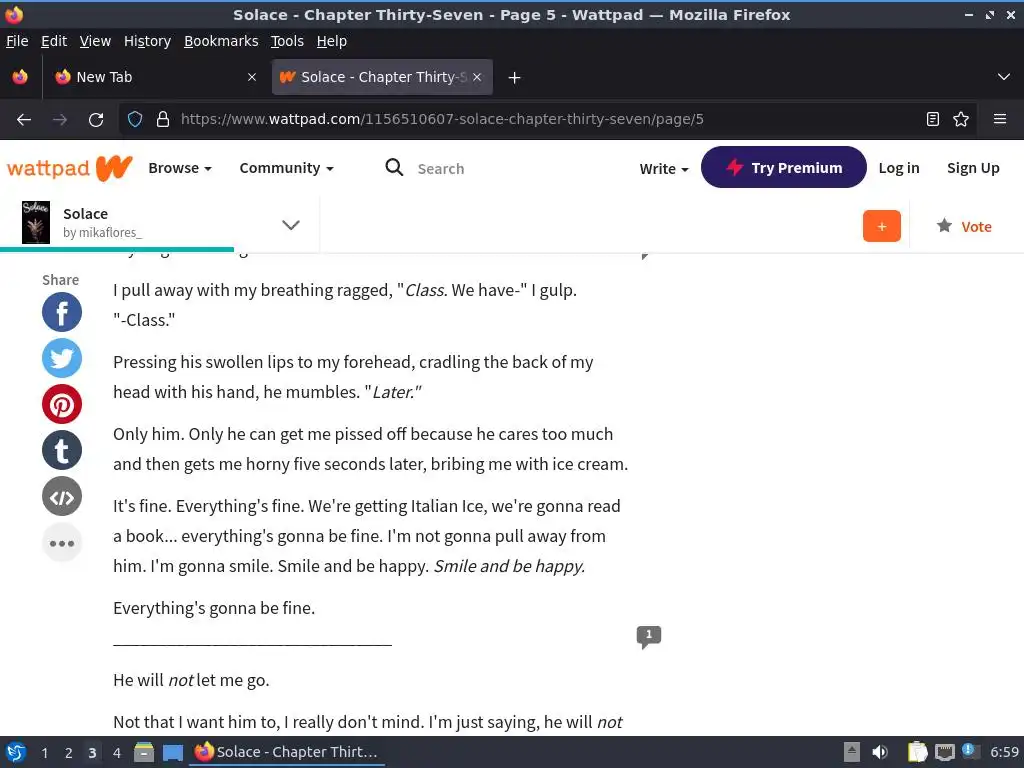This screenshot has height=768, width=1024.
Task: Open author mikaflores_ profile link
Action: [x=103, y=232]
